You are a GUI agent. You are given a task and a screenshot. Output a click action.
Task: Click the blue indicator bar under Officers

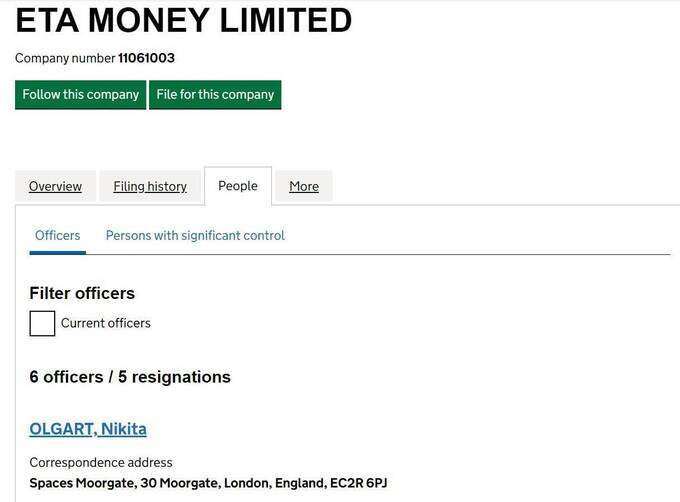(58, 252)
